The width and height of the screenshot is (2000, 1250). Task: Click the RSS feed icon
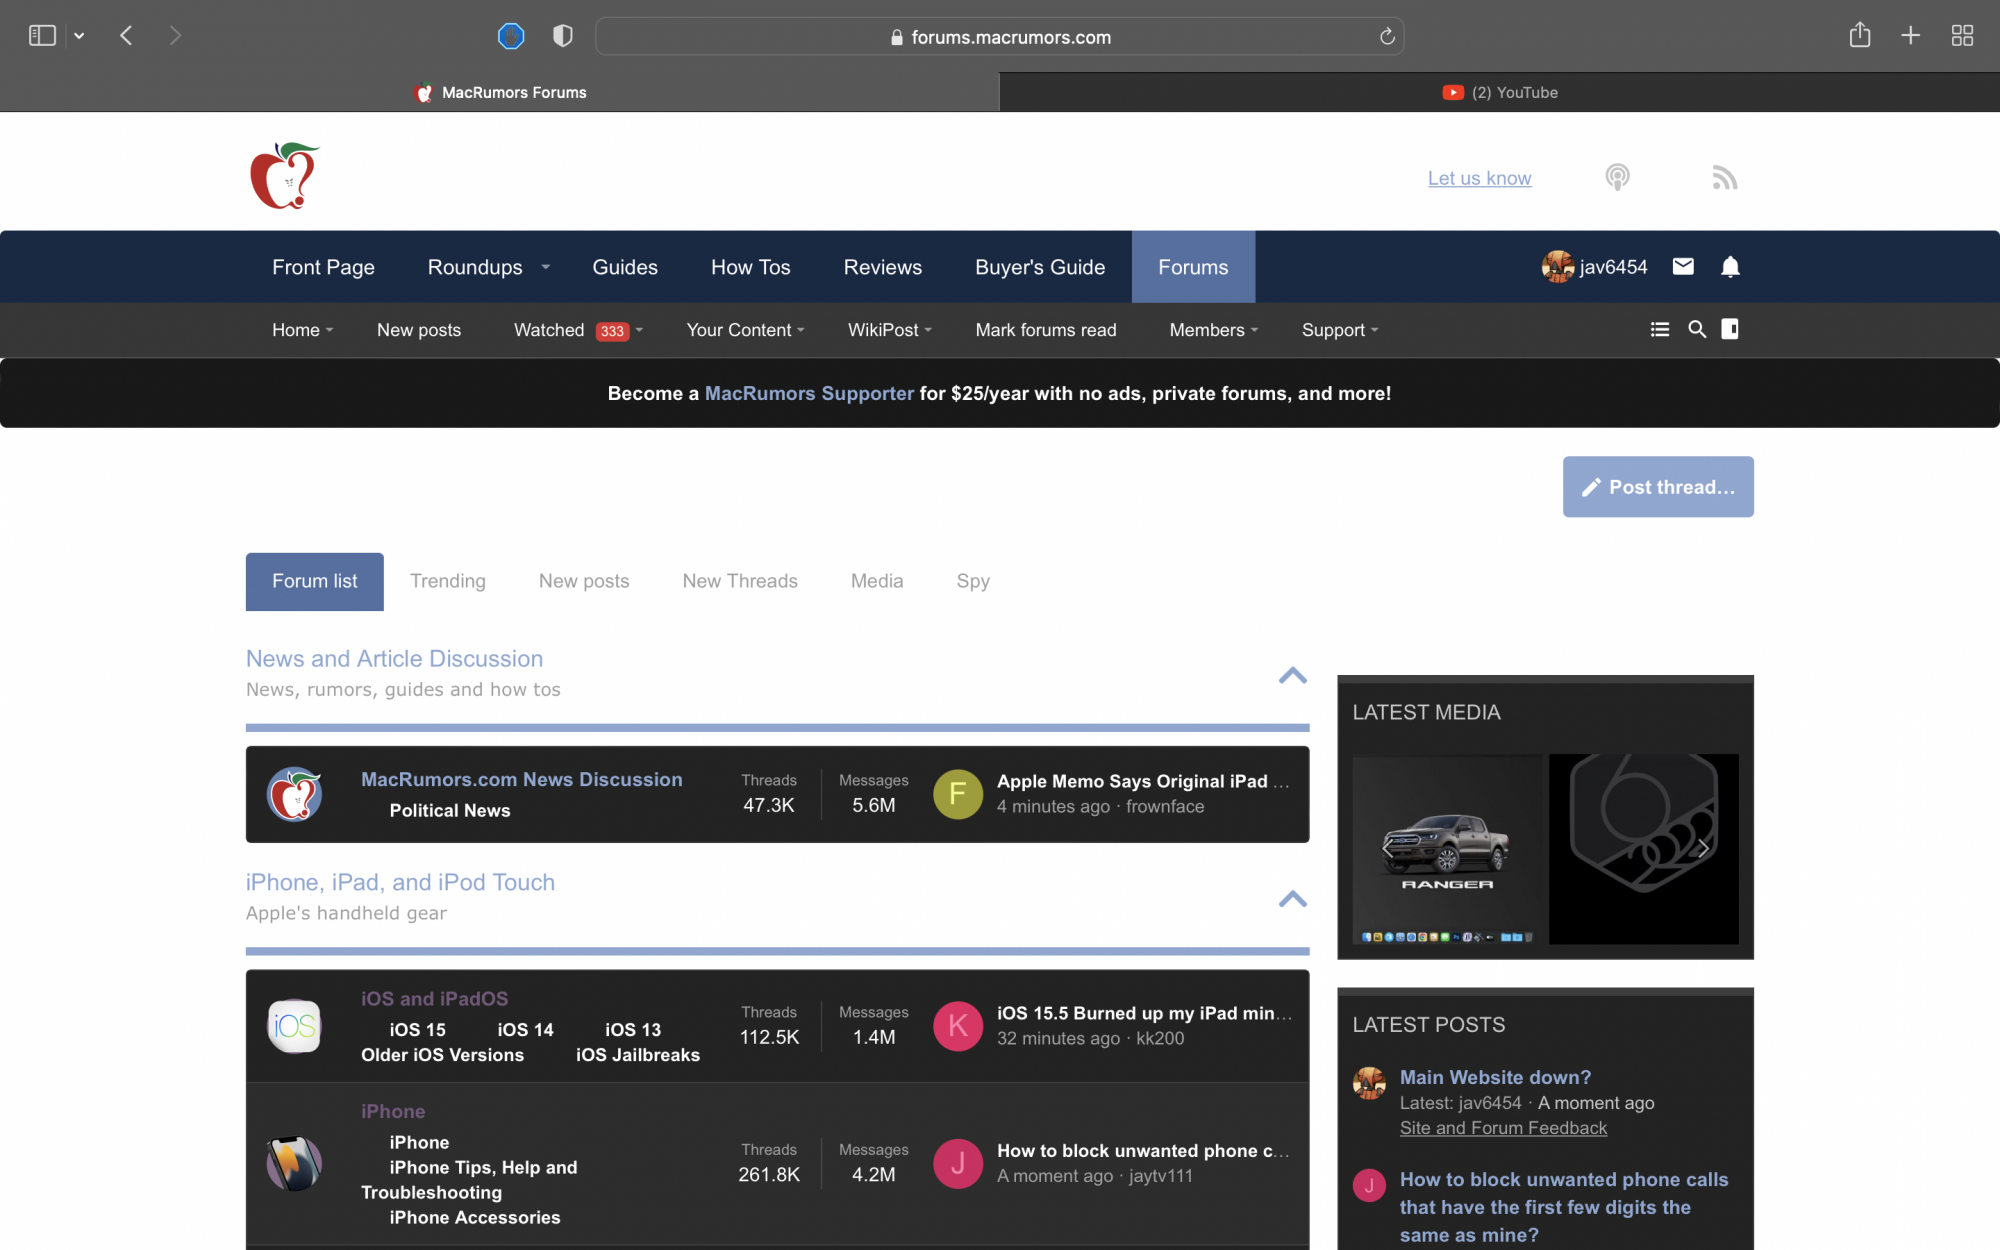click(1724, 178)
